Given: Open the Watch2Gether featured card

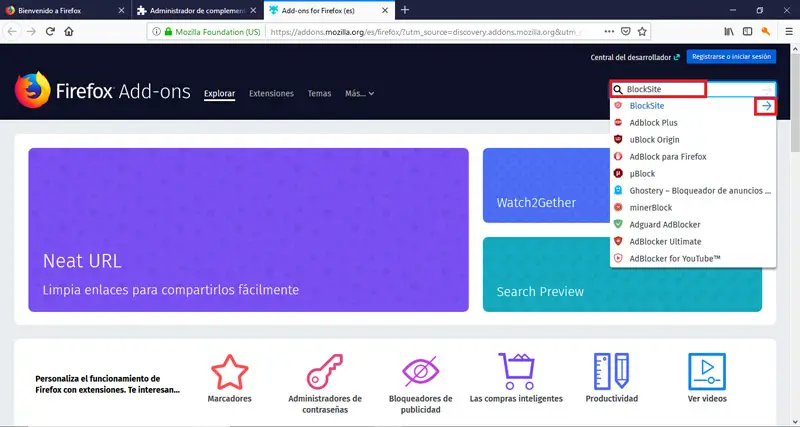Looking at the screenshot, I should click(x=546, y=185).
